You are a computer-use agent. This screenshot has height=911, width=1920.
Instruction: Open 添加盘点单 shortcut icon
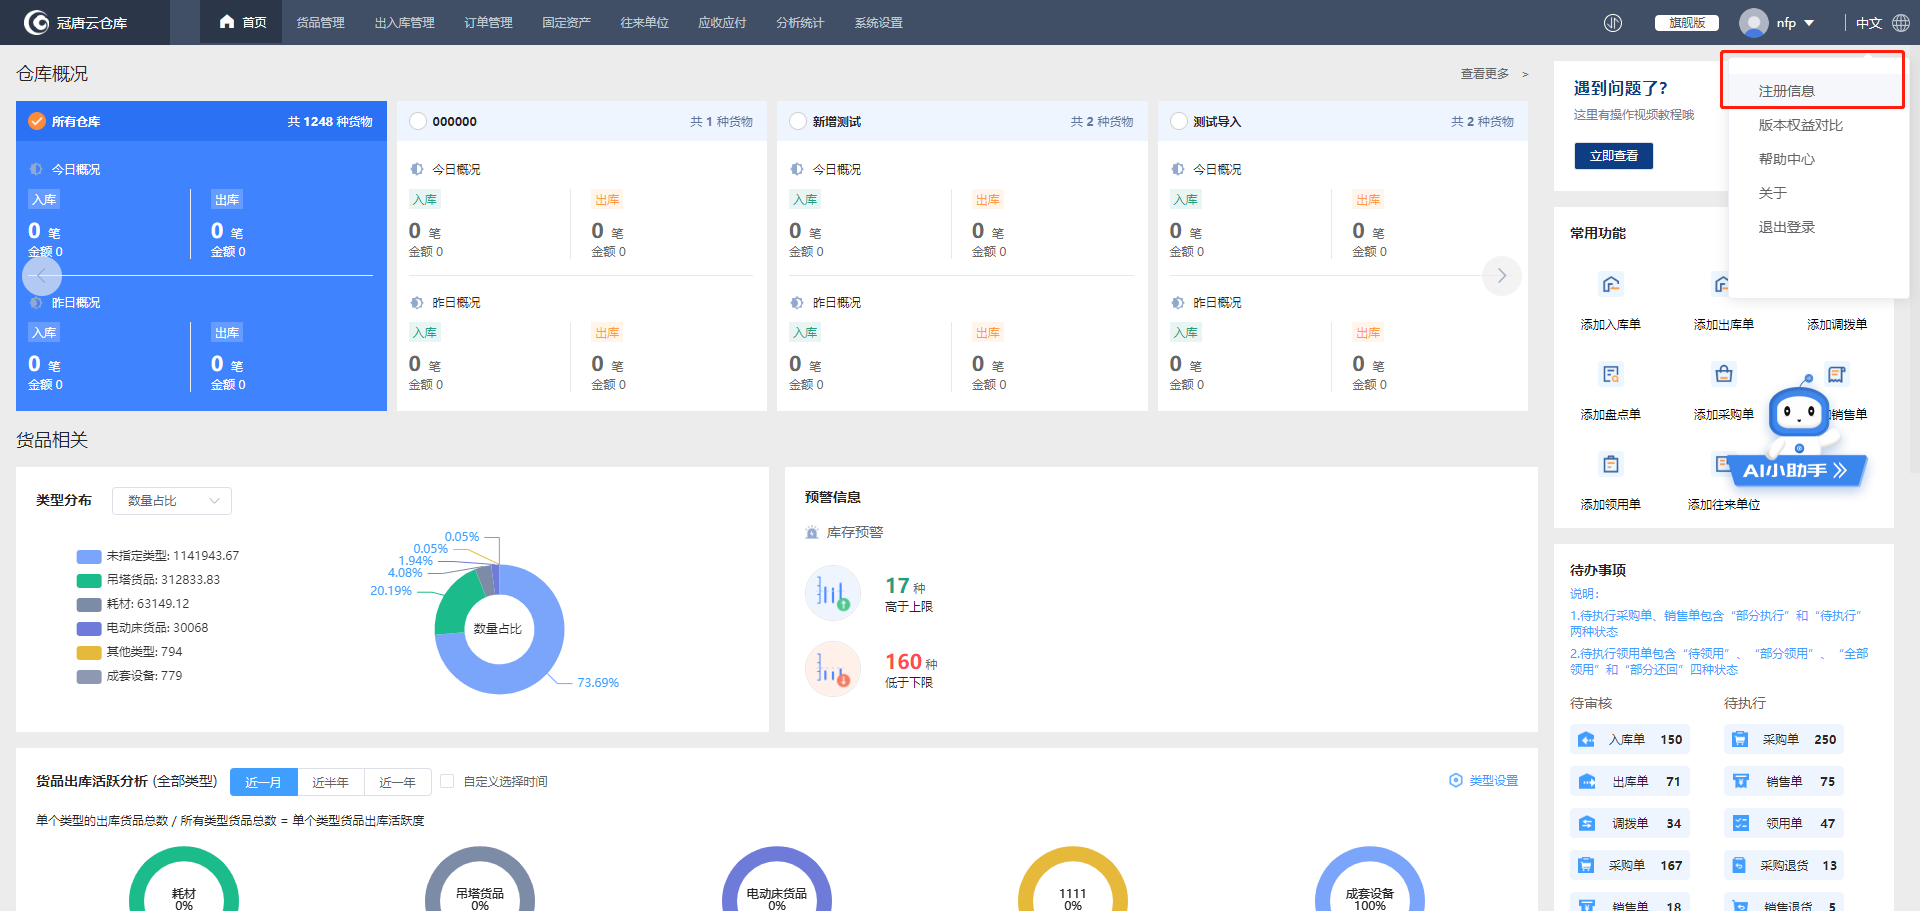[x=1610, y=374]
